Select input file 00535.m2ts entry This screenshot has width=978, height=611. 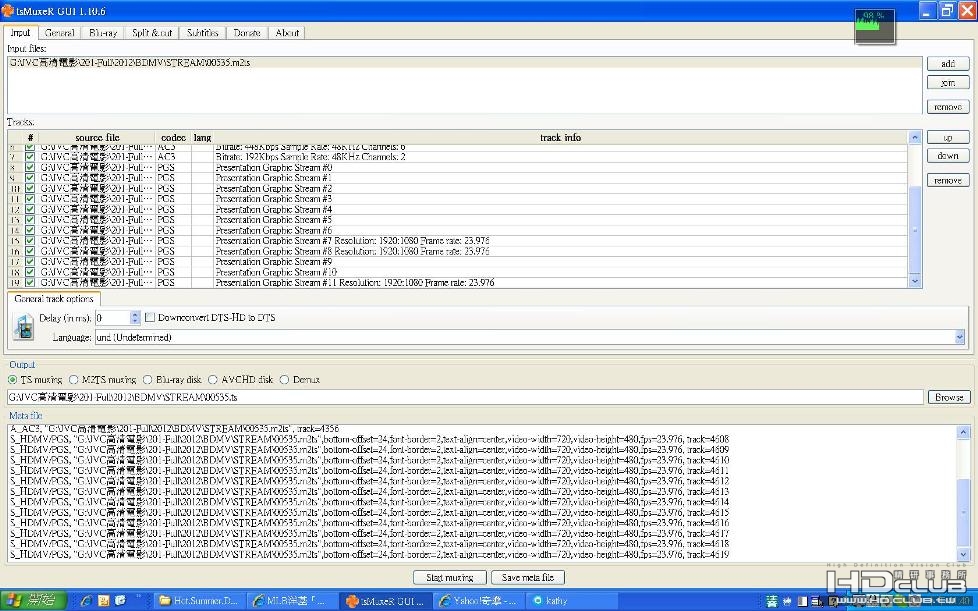[465, 63]
